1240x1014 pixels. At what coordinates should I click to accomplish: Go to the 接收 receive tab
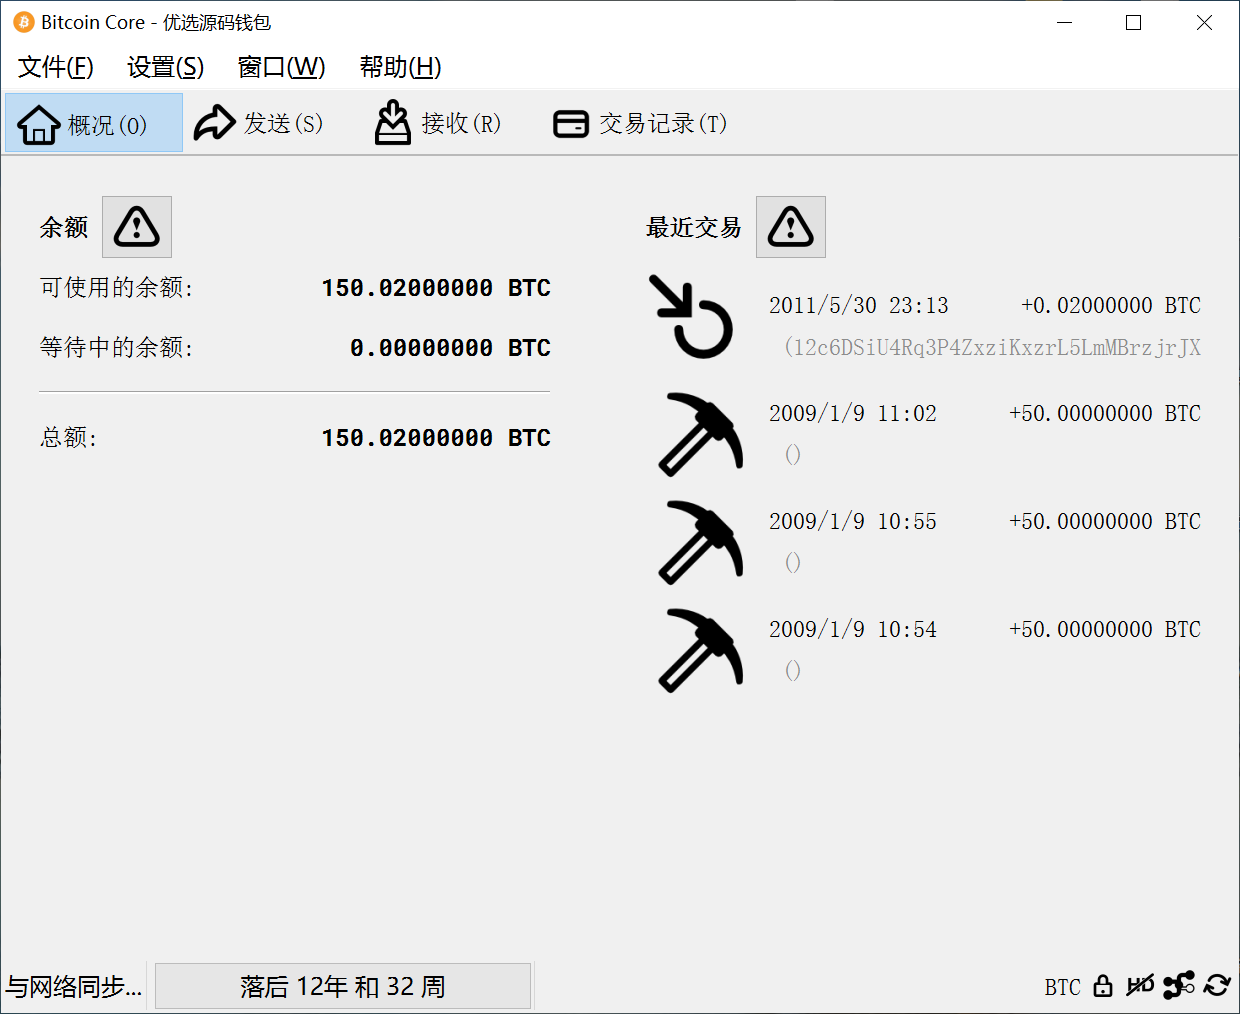coord(438,124)
